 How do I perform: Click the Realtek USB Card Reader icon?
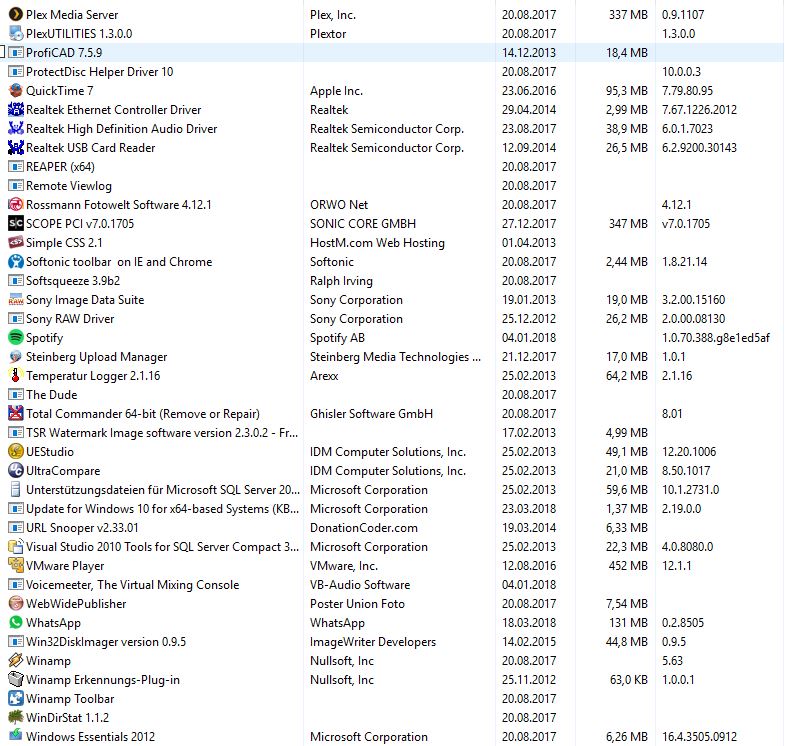click(16, 147)
